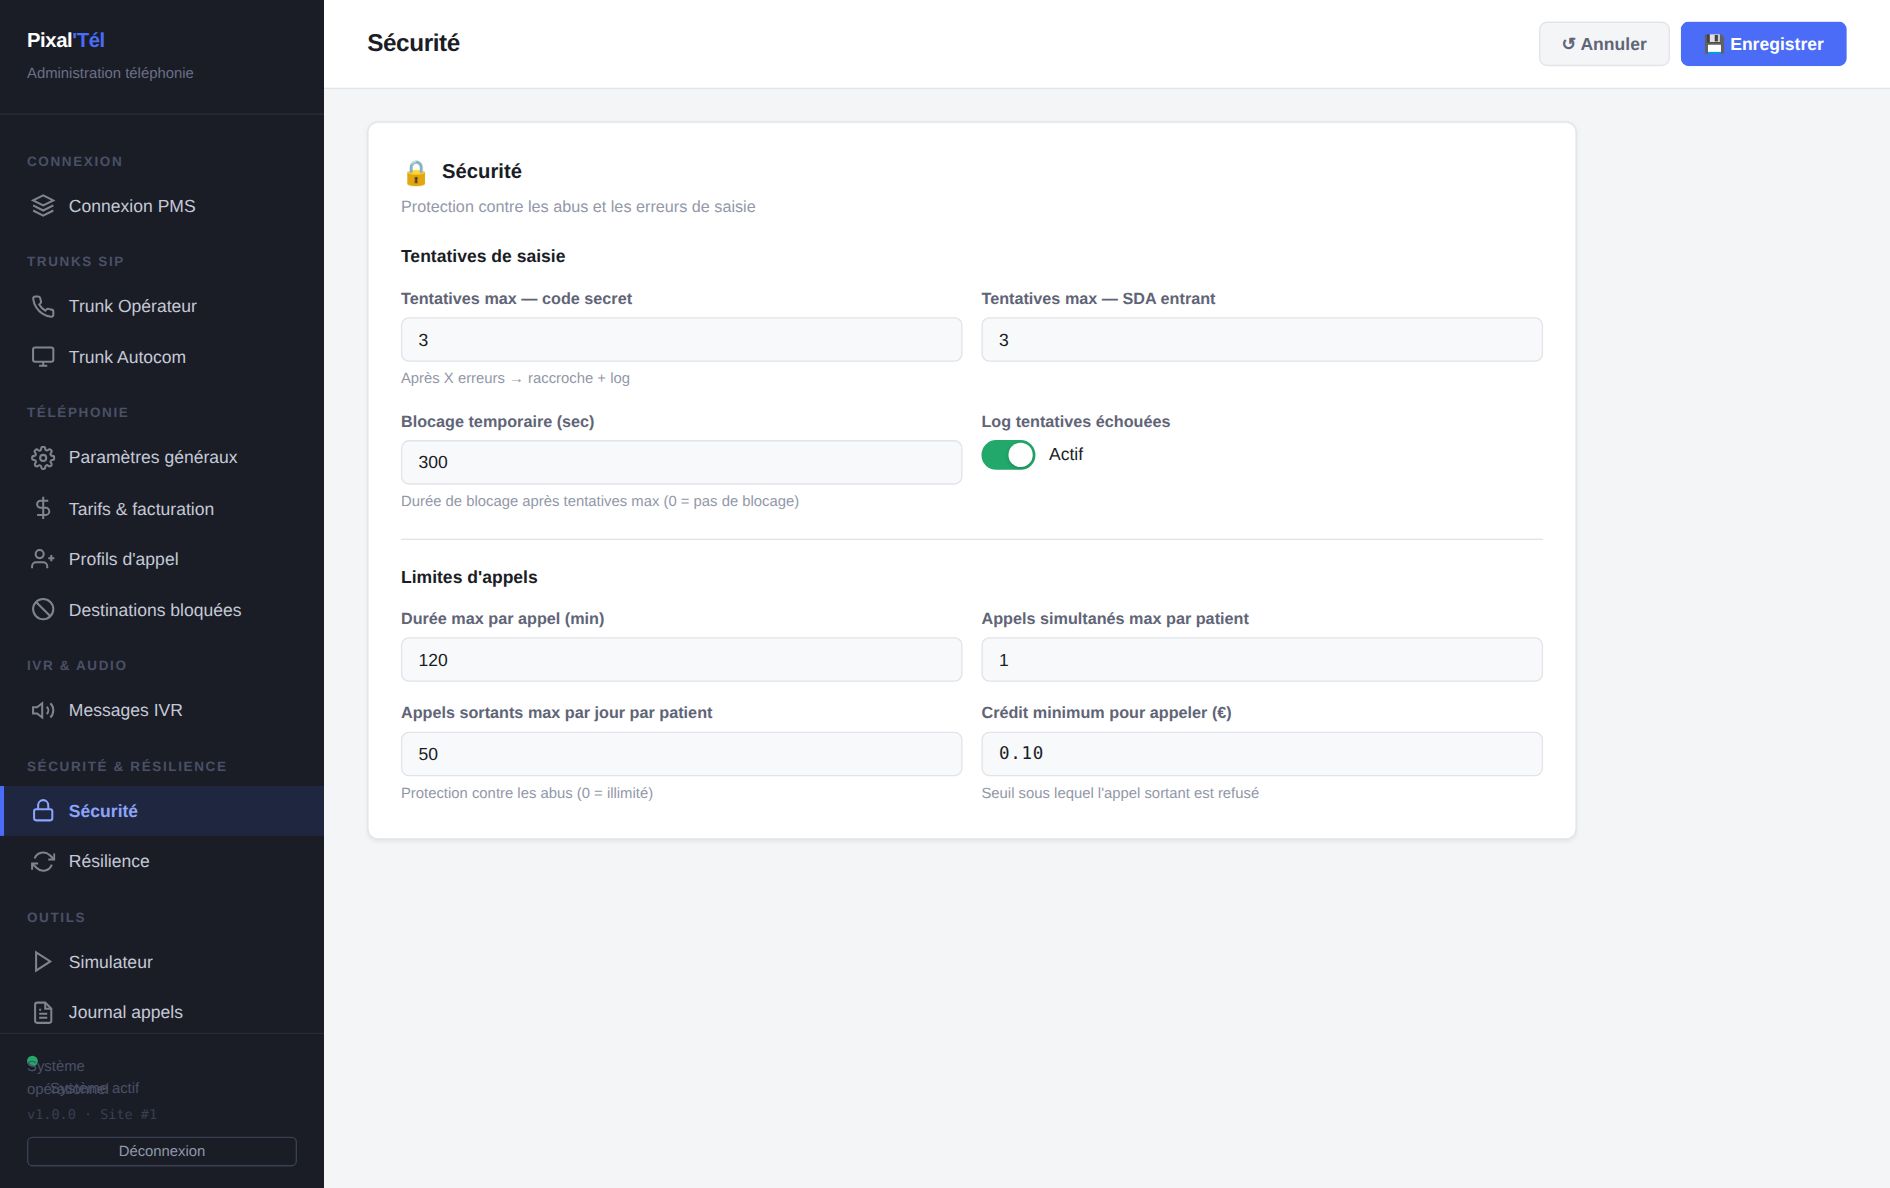Image resolution: width=1890 pixels, height=1188 pixels.
Task: Select the monitor icon for Trunk Autocom
Action: 43,357
